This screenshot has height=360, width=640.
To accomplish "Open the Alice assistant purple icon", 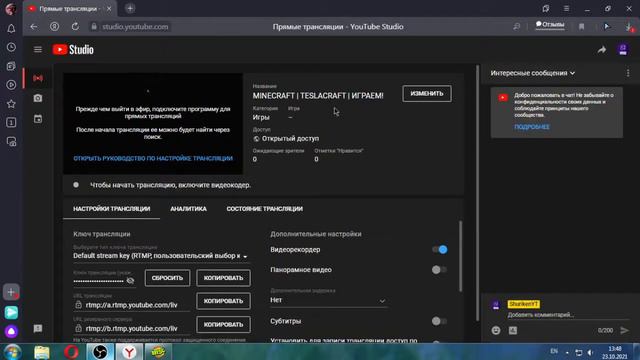I will point(11,331).
